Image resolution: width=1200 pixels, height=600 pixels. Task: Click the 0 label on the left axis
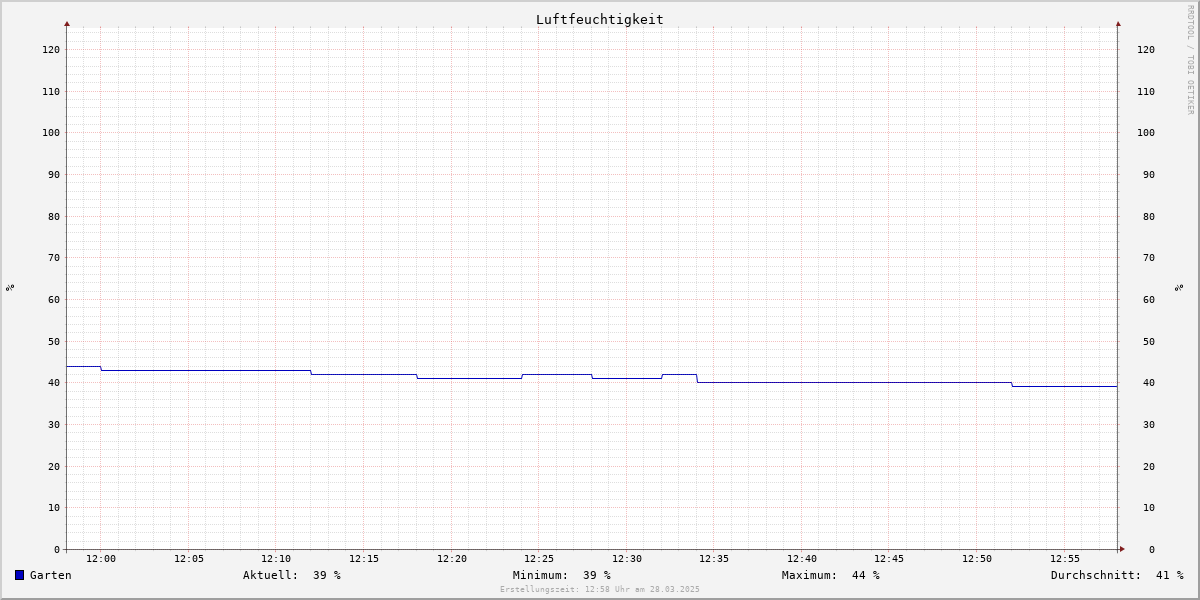pos(57,549)
